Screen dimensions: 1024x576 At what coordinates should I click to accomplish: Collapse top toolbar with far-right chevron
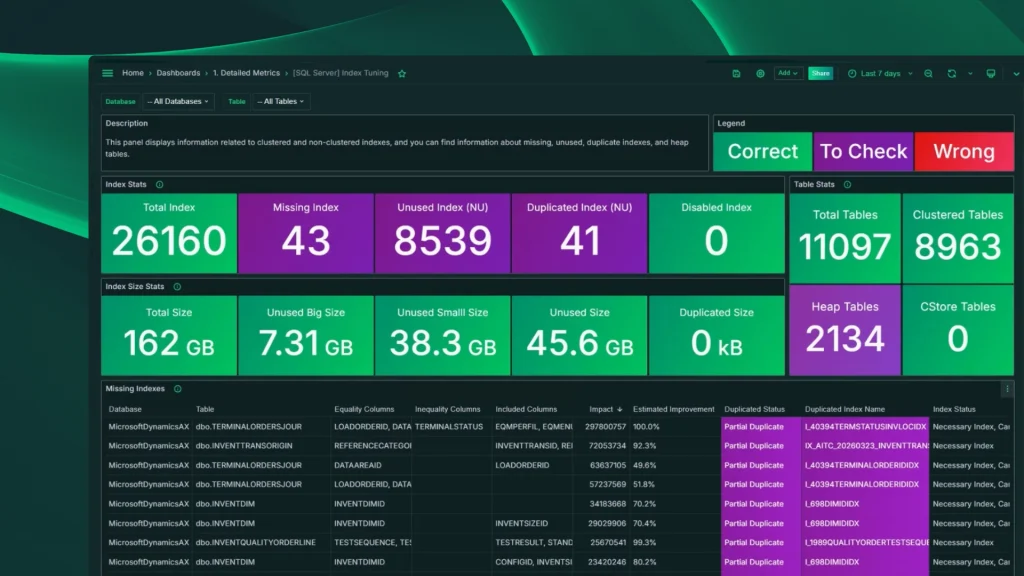click(1016, 74)
